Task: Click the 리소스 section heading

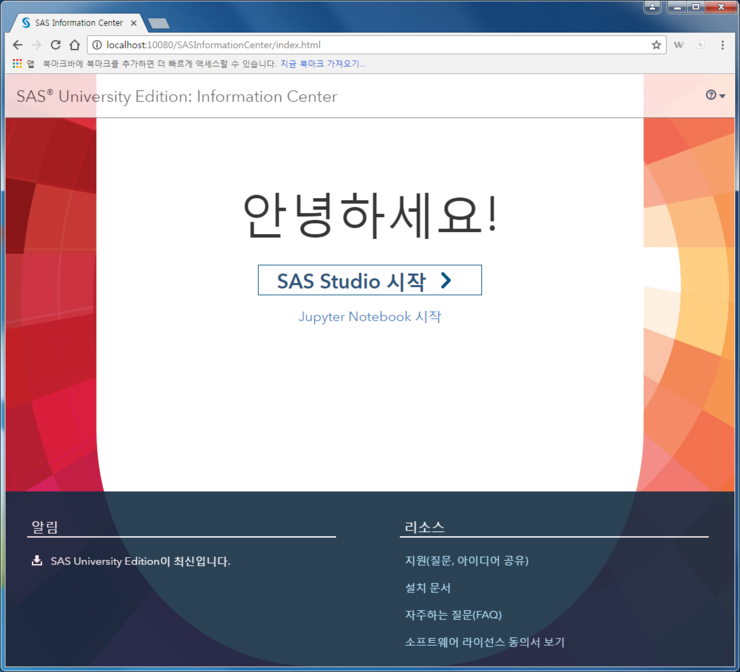Action: click(424, 527)
